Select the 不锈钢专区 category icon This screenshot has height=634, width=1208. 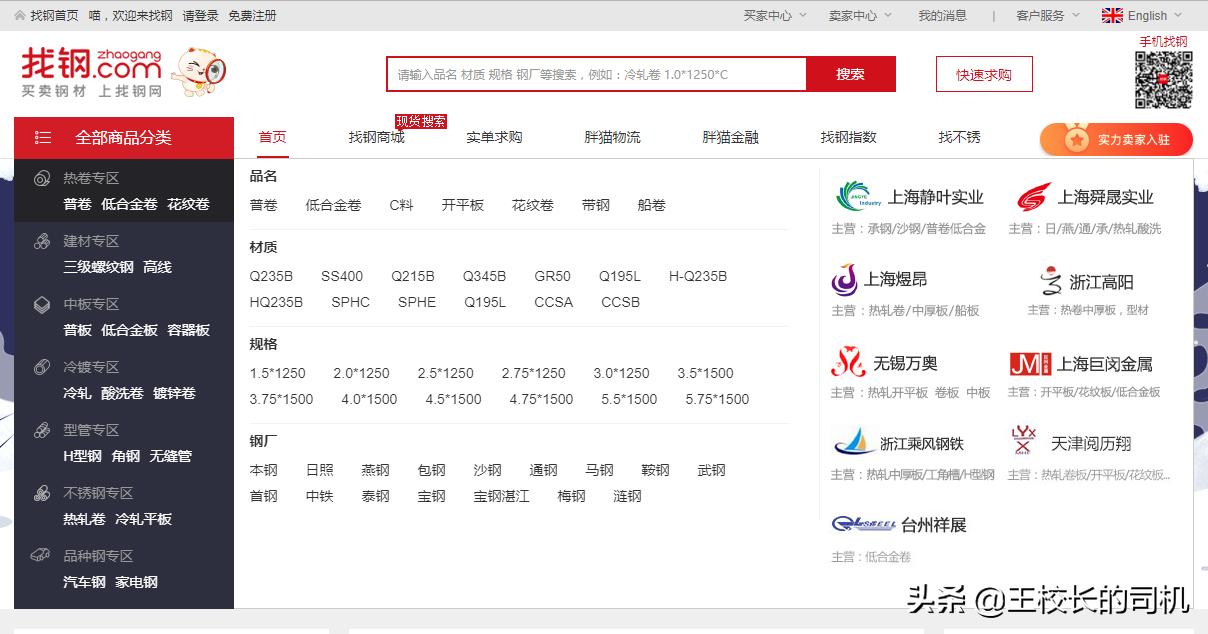(x=42, y=493)
